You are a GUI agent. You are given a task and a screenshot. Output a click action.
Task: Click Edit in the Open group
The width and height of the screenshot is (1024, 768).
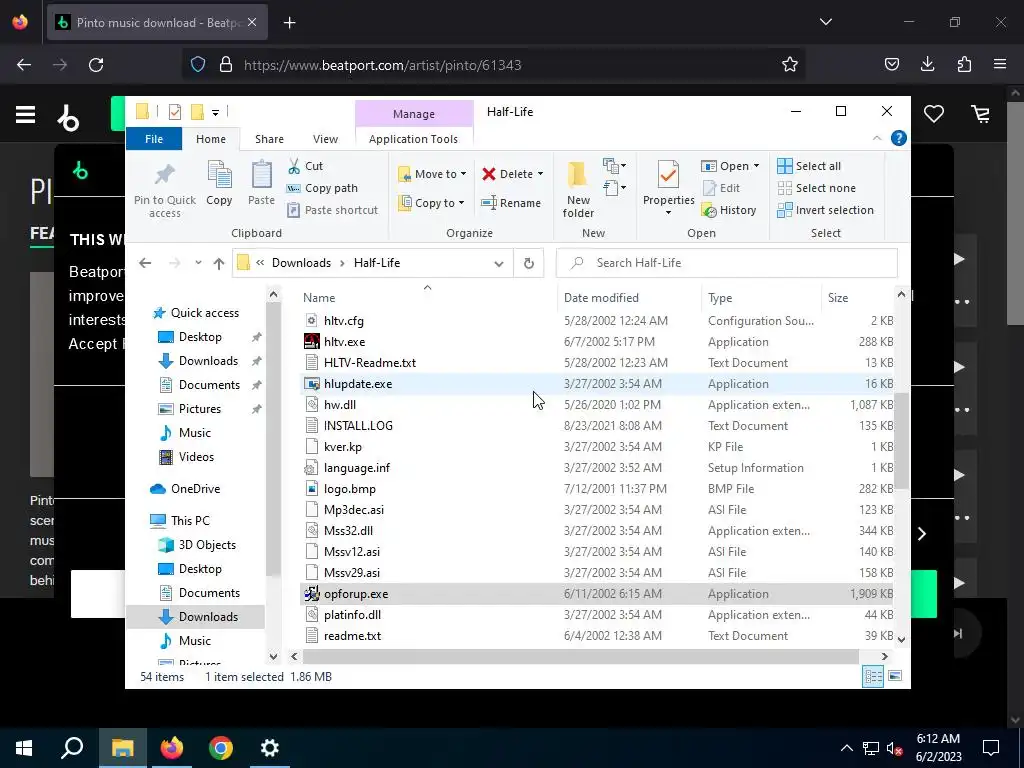[x=721, y=188]
